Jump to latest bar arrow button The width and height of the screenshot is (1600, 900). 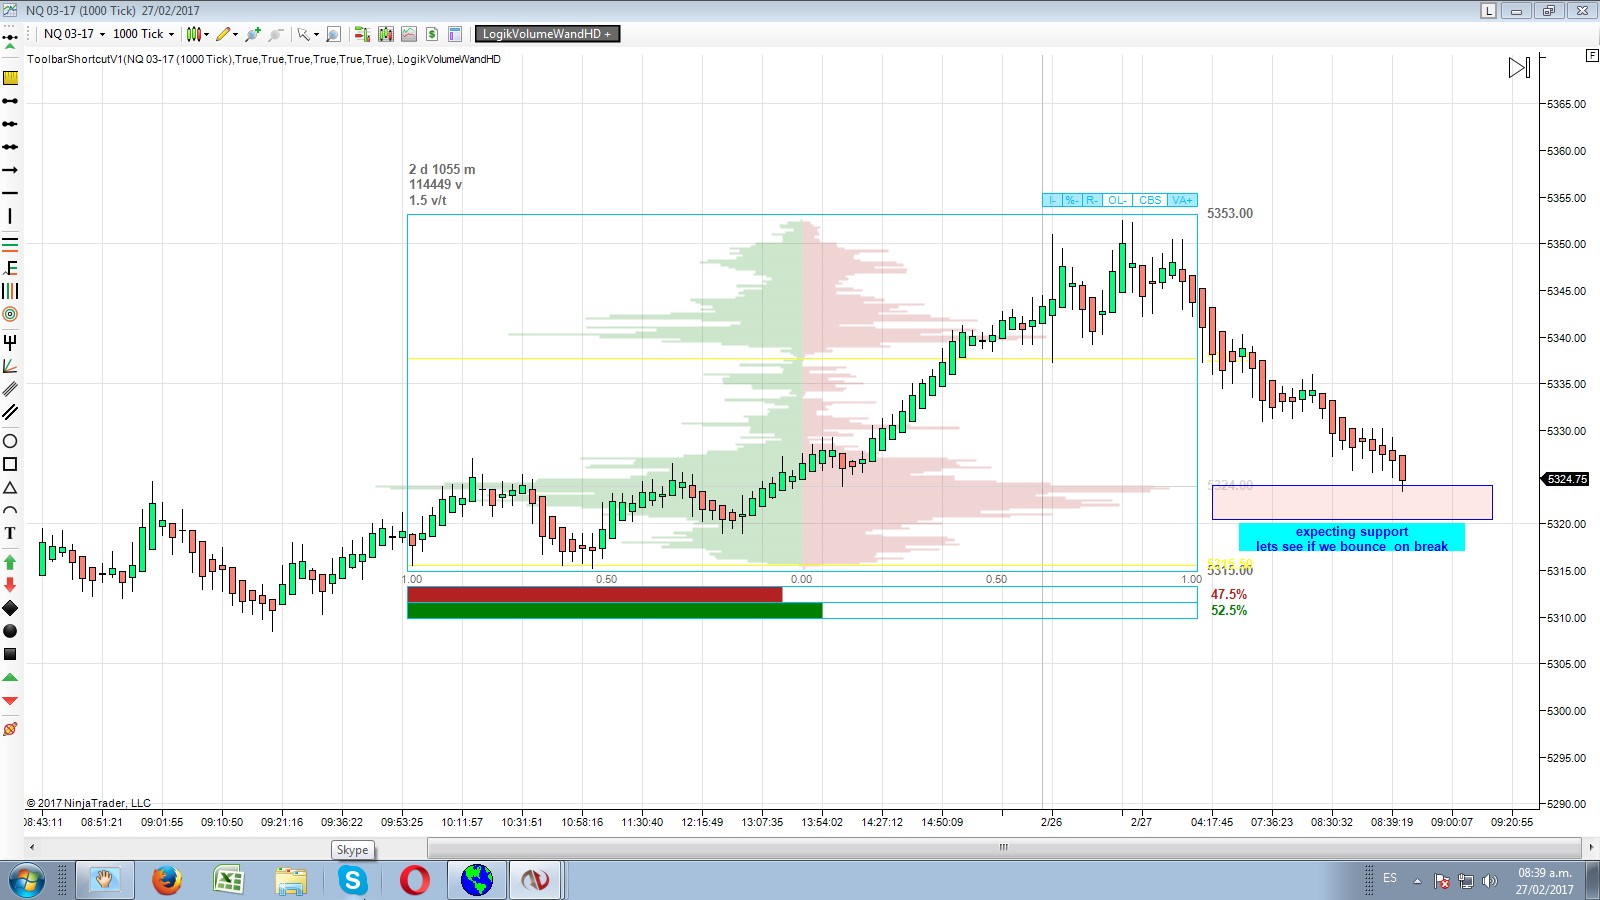pos(1519,68)
